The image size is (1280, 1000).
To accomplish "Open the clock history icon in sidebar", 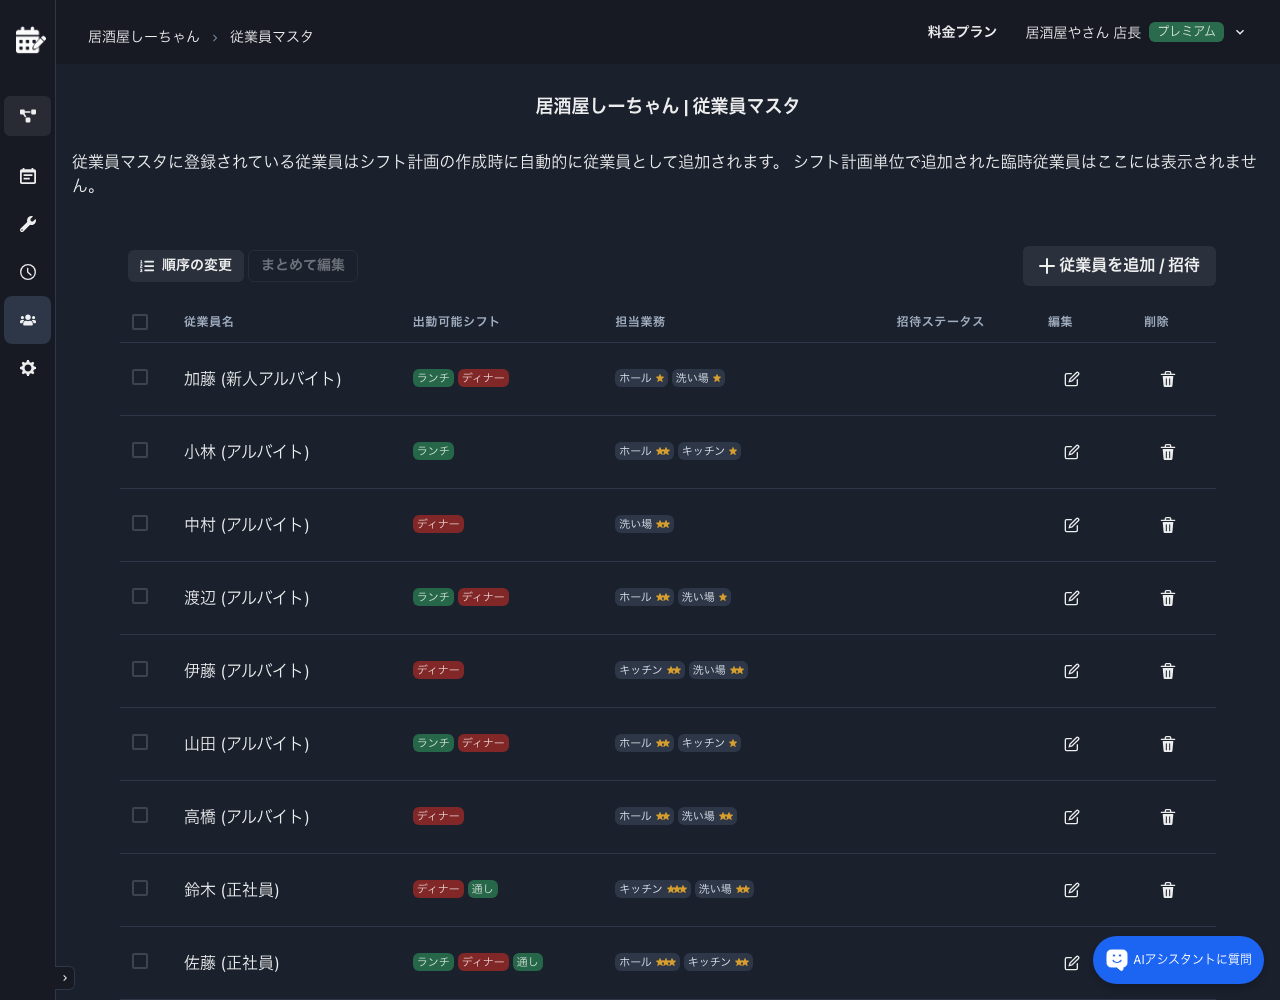I will 27,272.
